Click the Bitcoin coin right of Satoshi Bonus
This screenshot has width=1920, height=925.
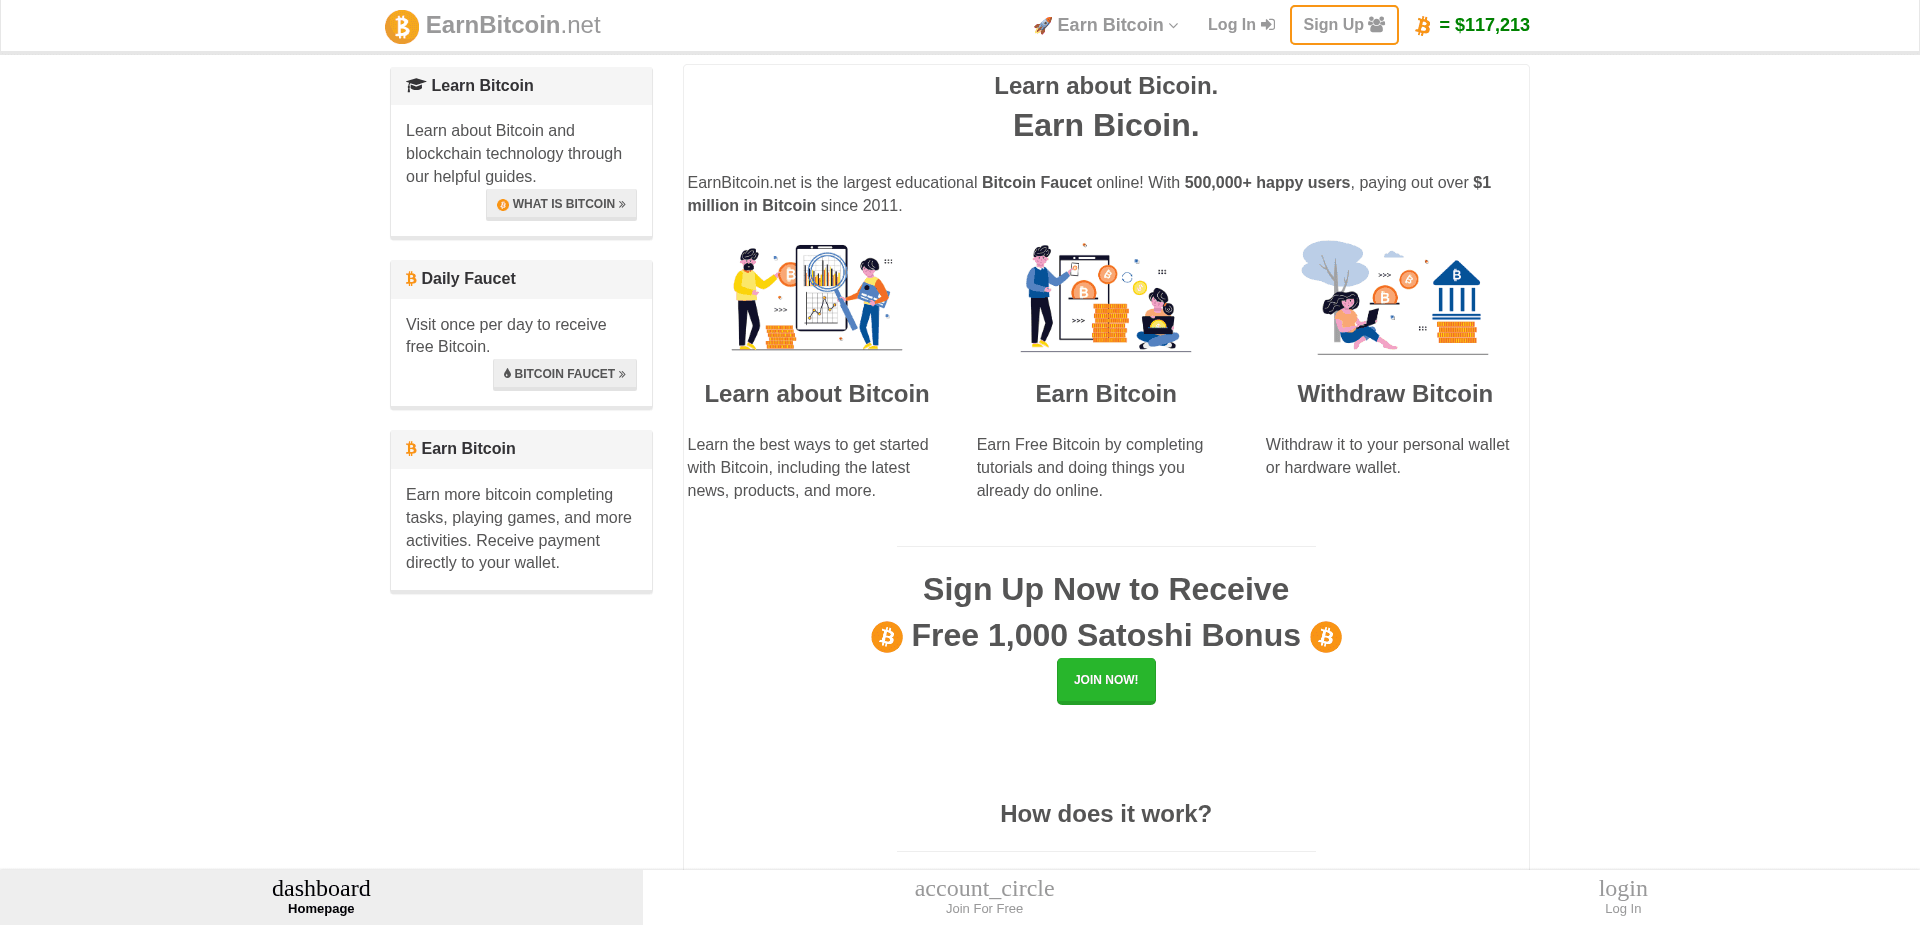tap(1326, 637)
